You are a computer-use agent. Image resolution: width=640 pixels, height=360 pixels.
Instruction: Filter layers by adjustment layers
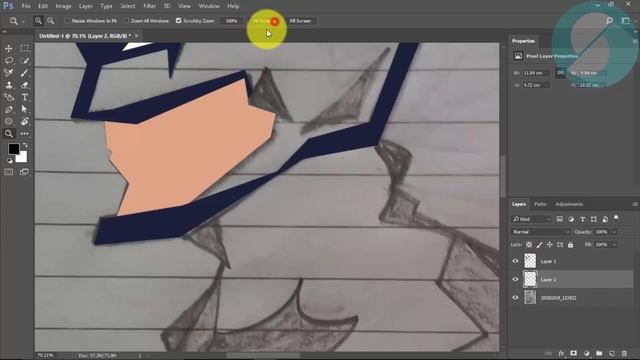point(571,219)
